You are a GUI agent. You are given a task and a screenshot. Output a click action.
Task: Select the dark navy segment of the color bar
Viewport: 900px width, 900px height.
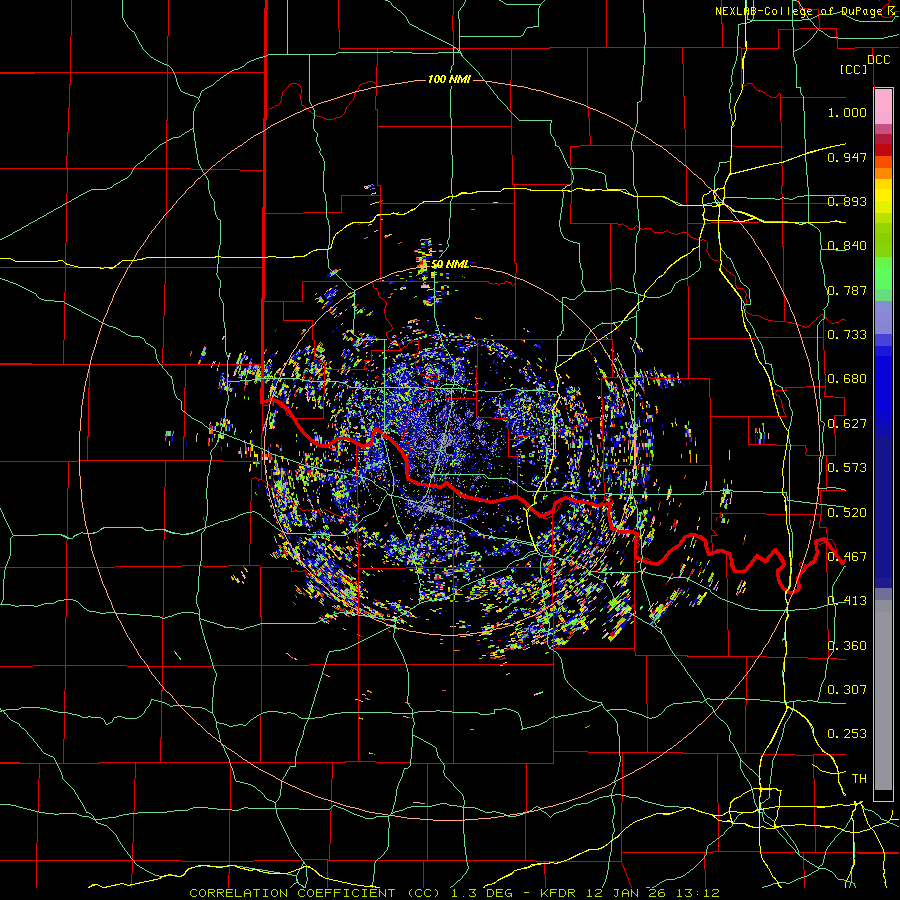883,510
